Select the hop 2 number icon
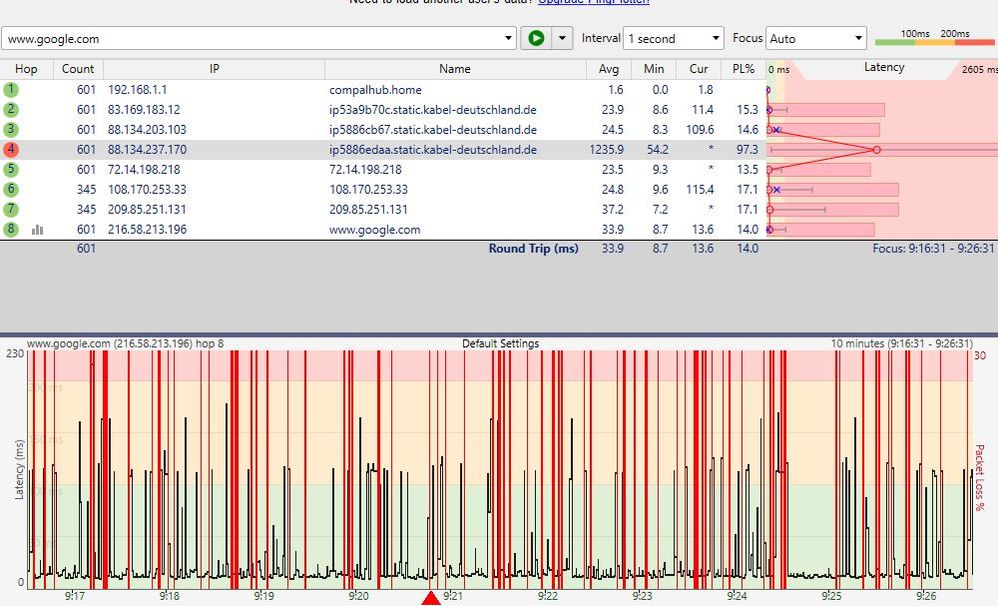The width and height of the screenshot is (998, 606). pos(11,110)
